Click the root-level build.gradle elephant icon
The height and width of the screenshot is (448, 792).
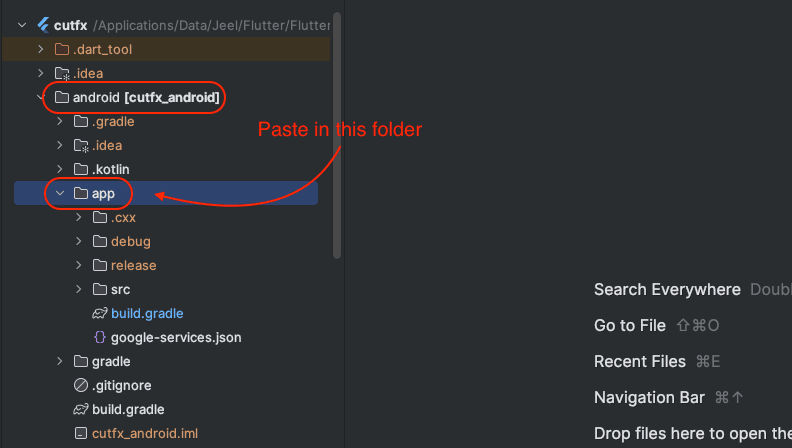[81, 409]
